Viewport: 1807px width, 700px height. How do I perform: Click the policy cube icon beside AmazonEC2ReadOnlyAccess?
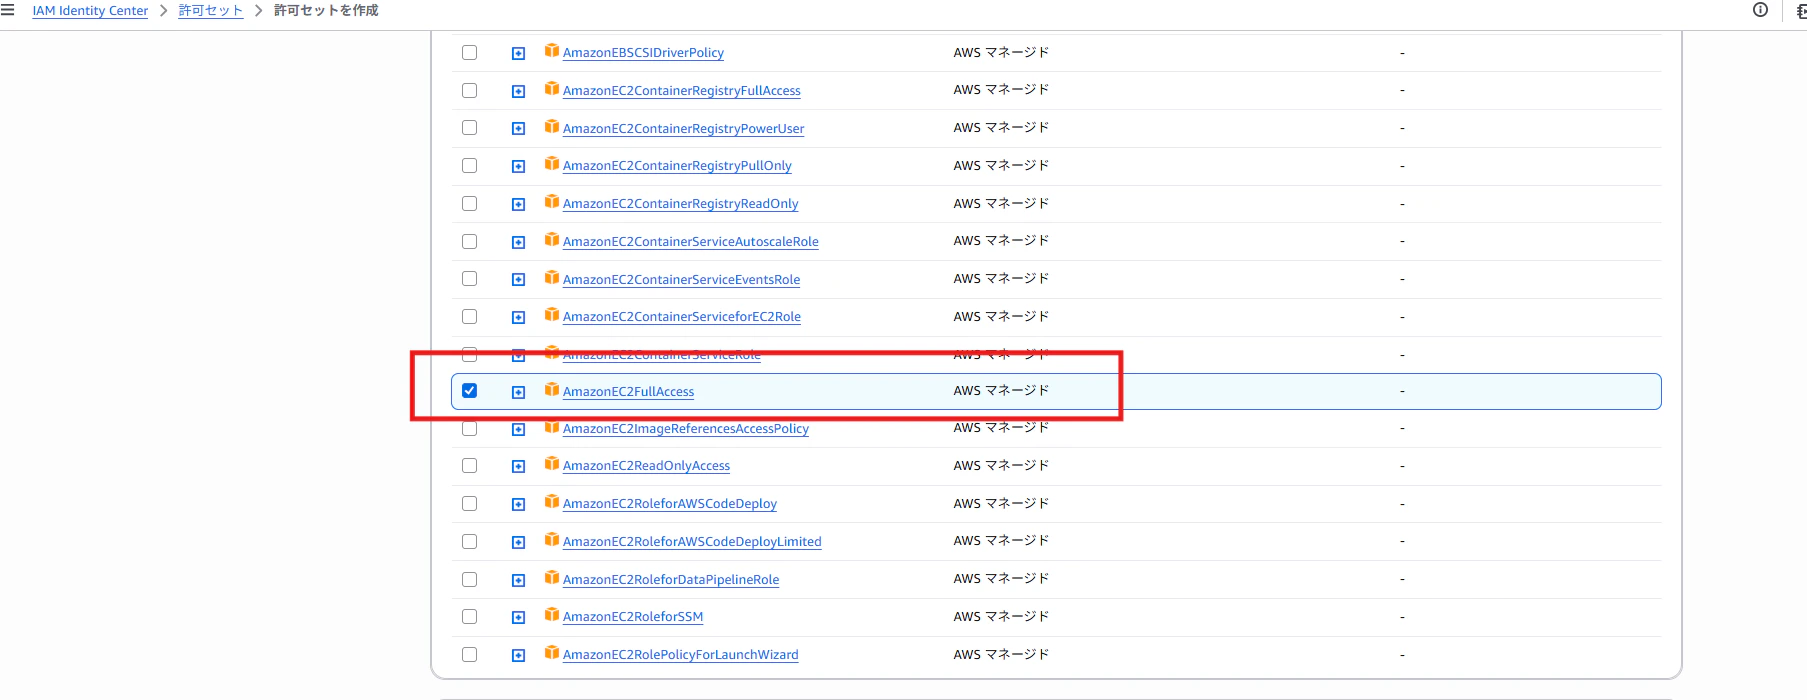[x=552, y=464]
